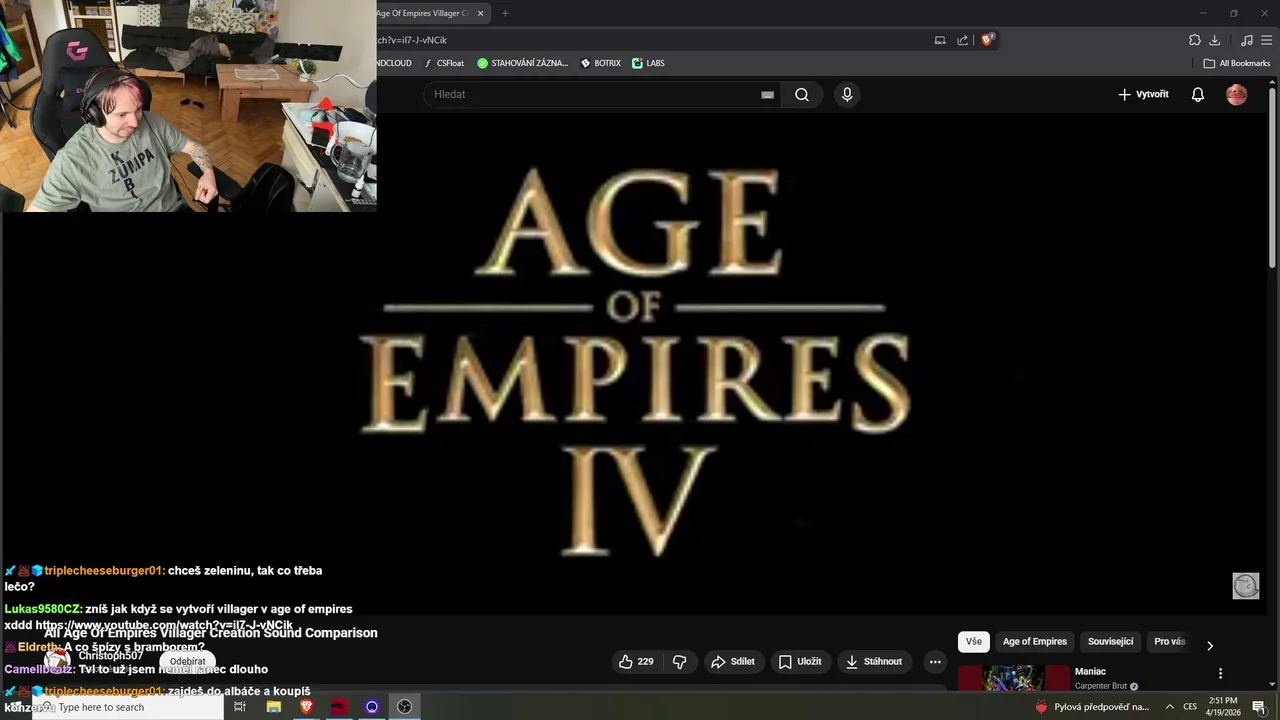Open the browser extensions puzzle icon
The height and width of the screenshot is (720, 1280).
click(1194, 40)
